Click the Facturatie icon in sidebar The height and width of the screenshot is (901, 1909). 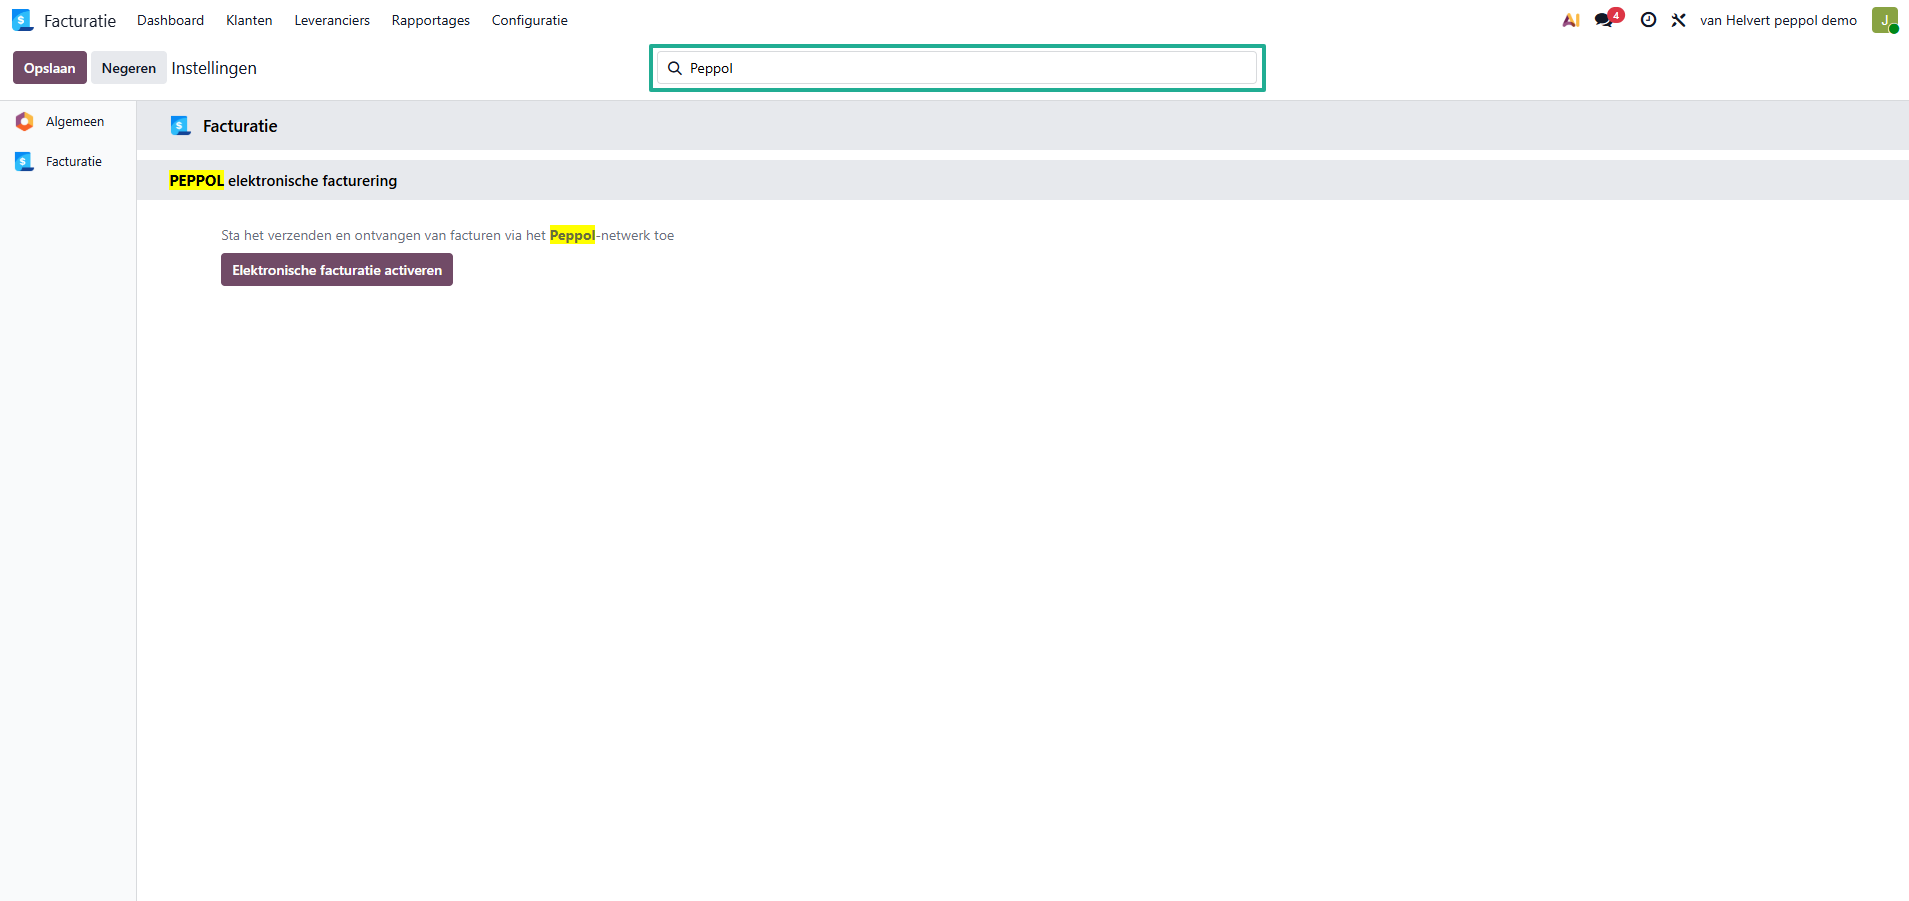point(25,162)
